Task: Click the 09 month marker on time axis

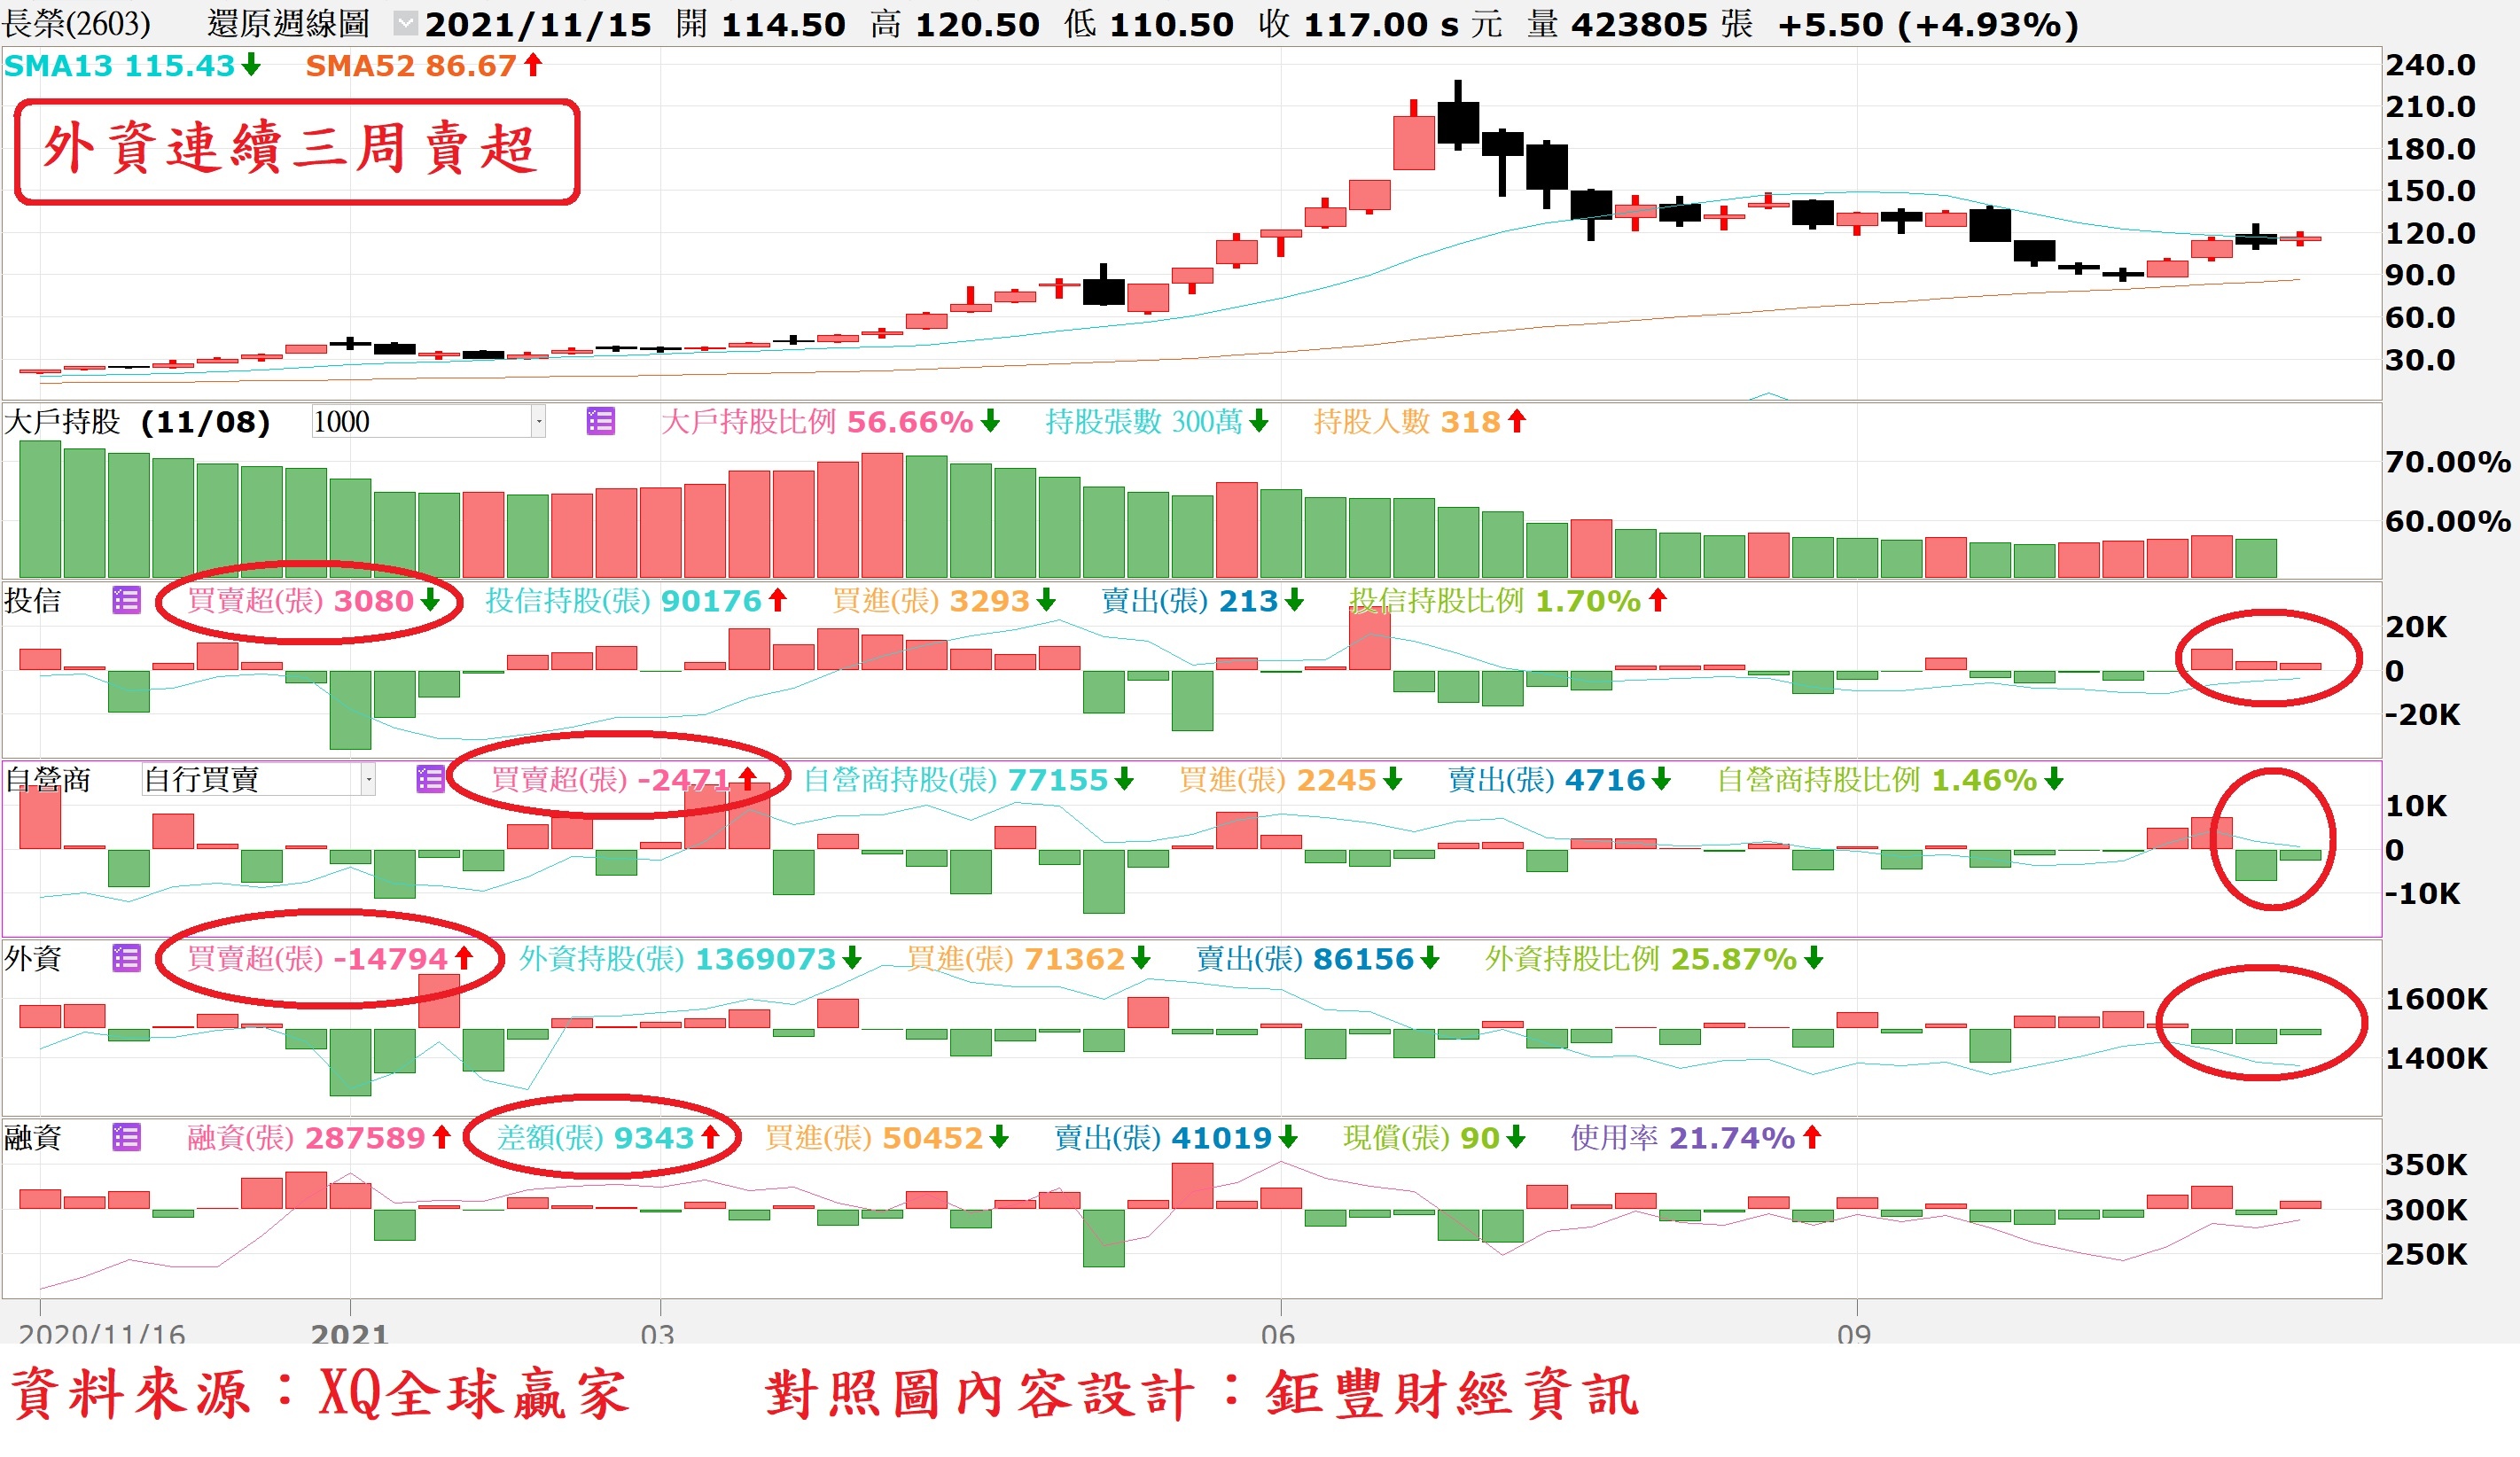Action: coord(1853,1333)
